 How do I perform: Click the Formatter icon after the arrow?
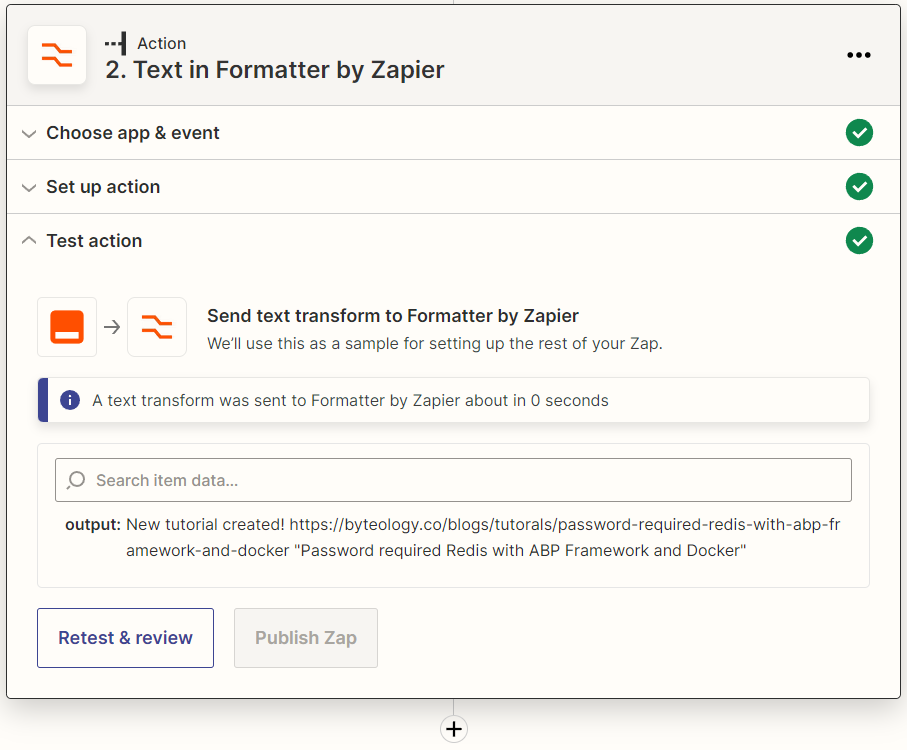[x=157, y=327]
